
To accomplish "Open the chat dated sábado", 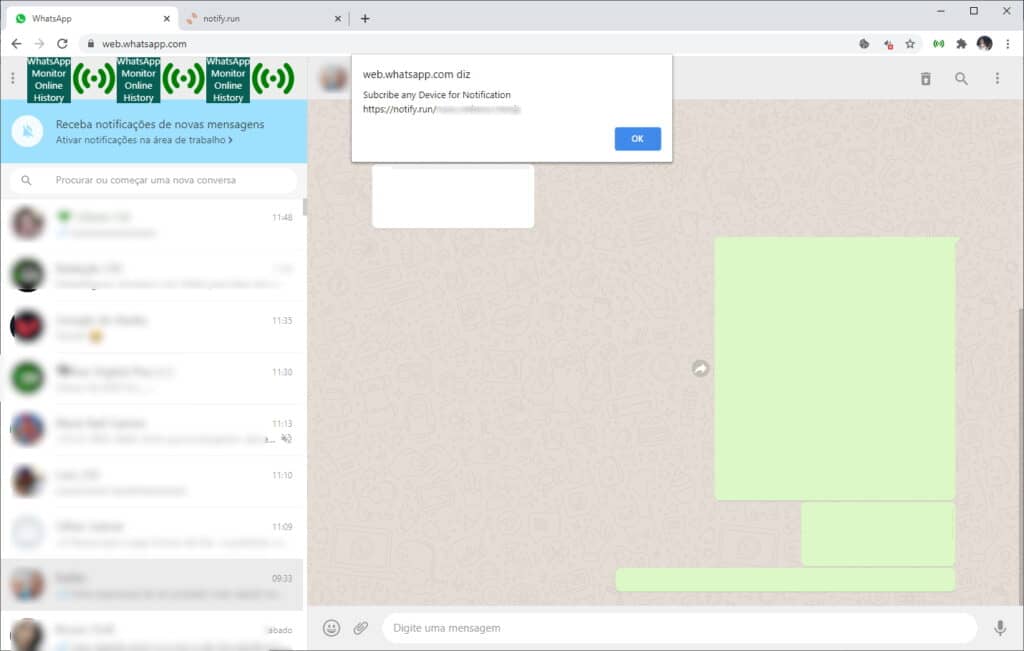I will click(x=152, y=631).
